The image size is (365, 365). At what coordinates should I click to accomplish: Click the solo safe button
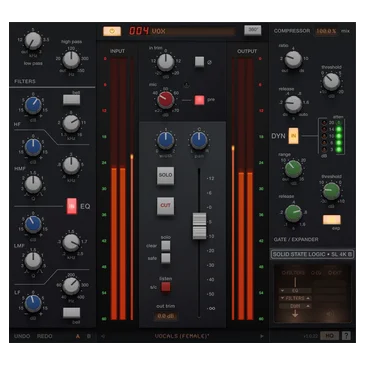point(166,258)
